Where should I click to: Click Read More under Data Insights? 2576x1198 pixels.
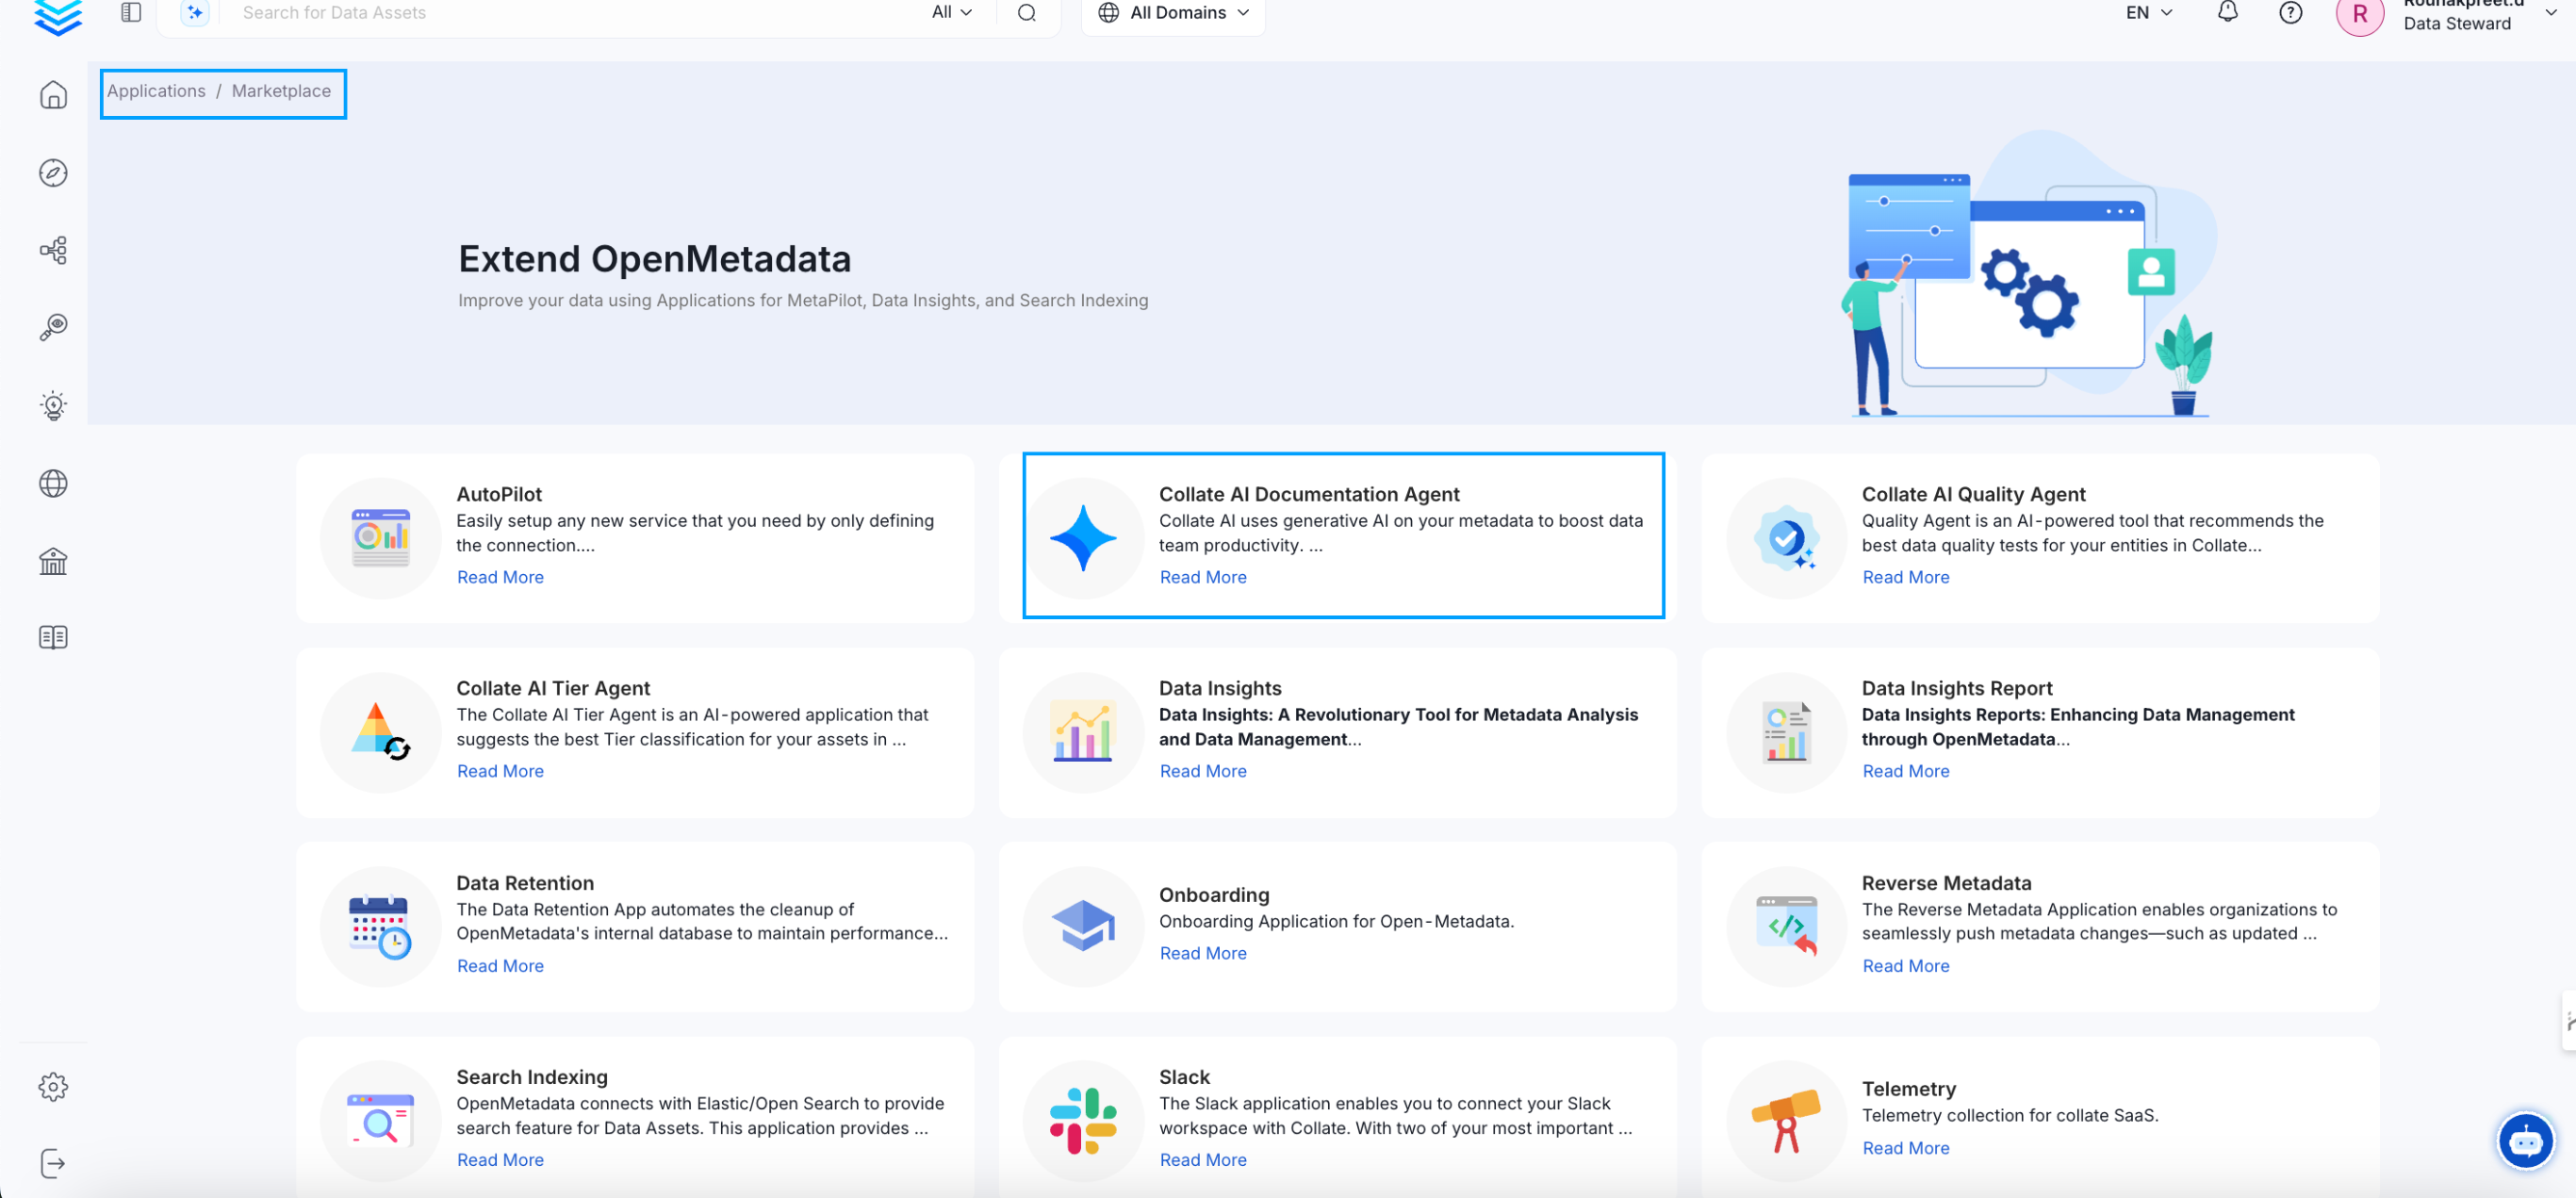pos(1202,771)
